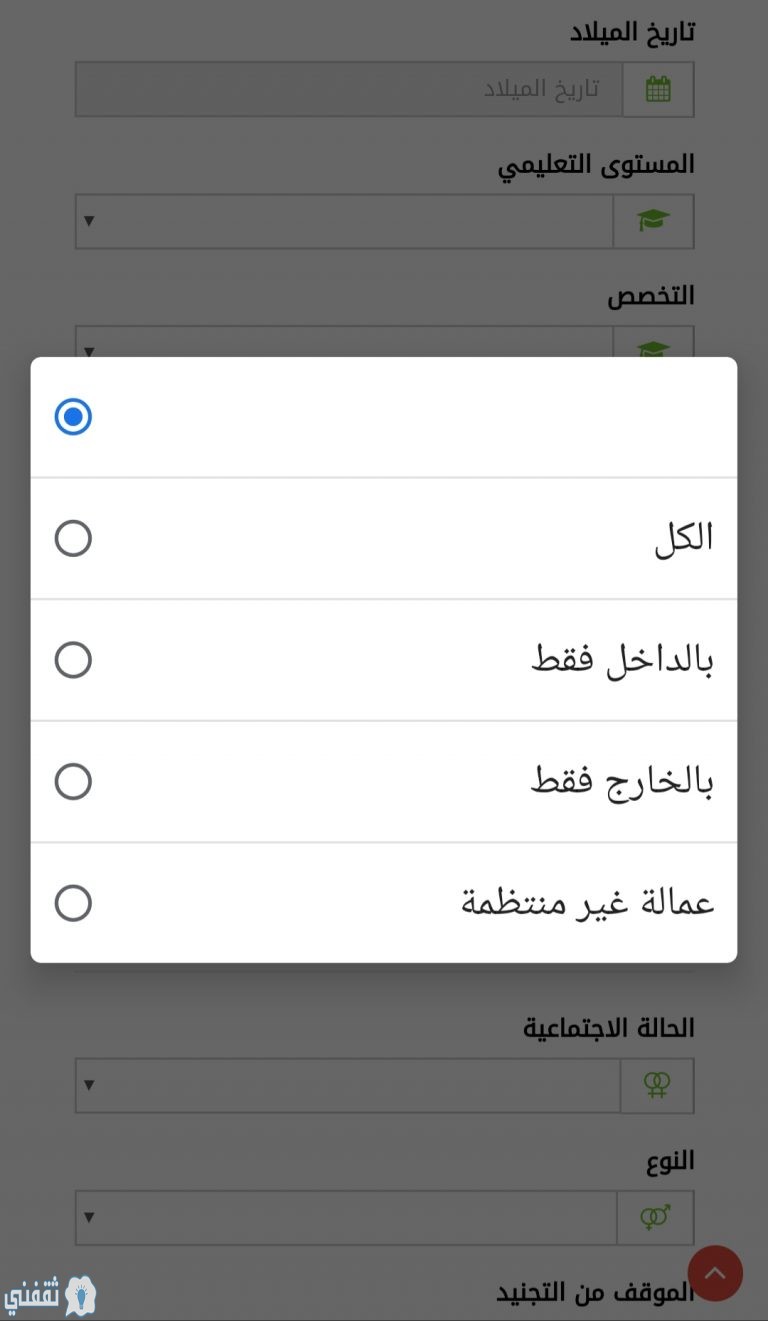The width and height of the screenshot is (768, 1321).
Task: Open the المستوى التعليمي dropdown
Action: point(345,221)
